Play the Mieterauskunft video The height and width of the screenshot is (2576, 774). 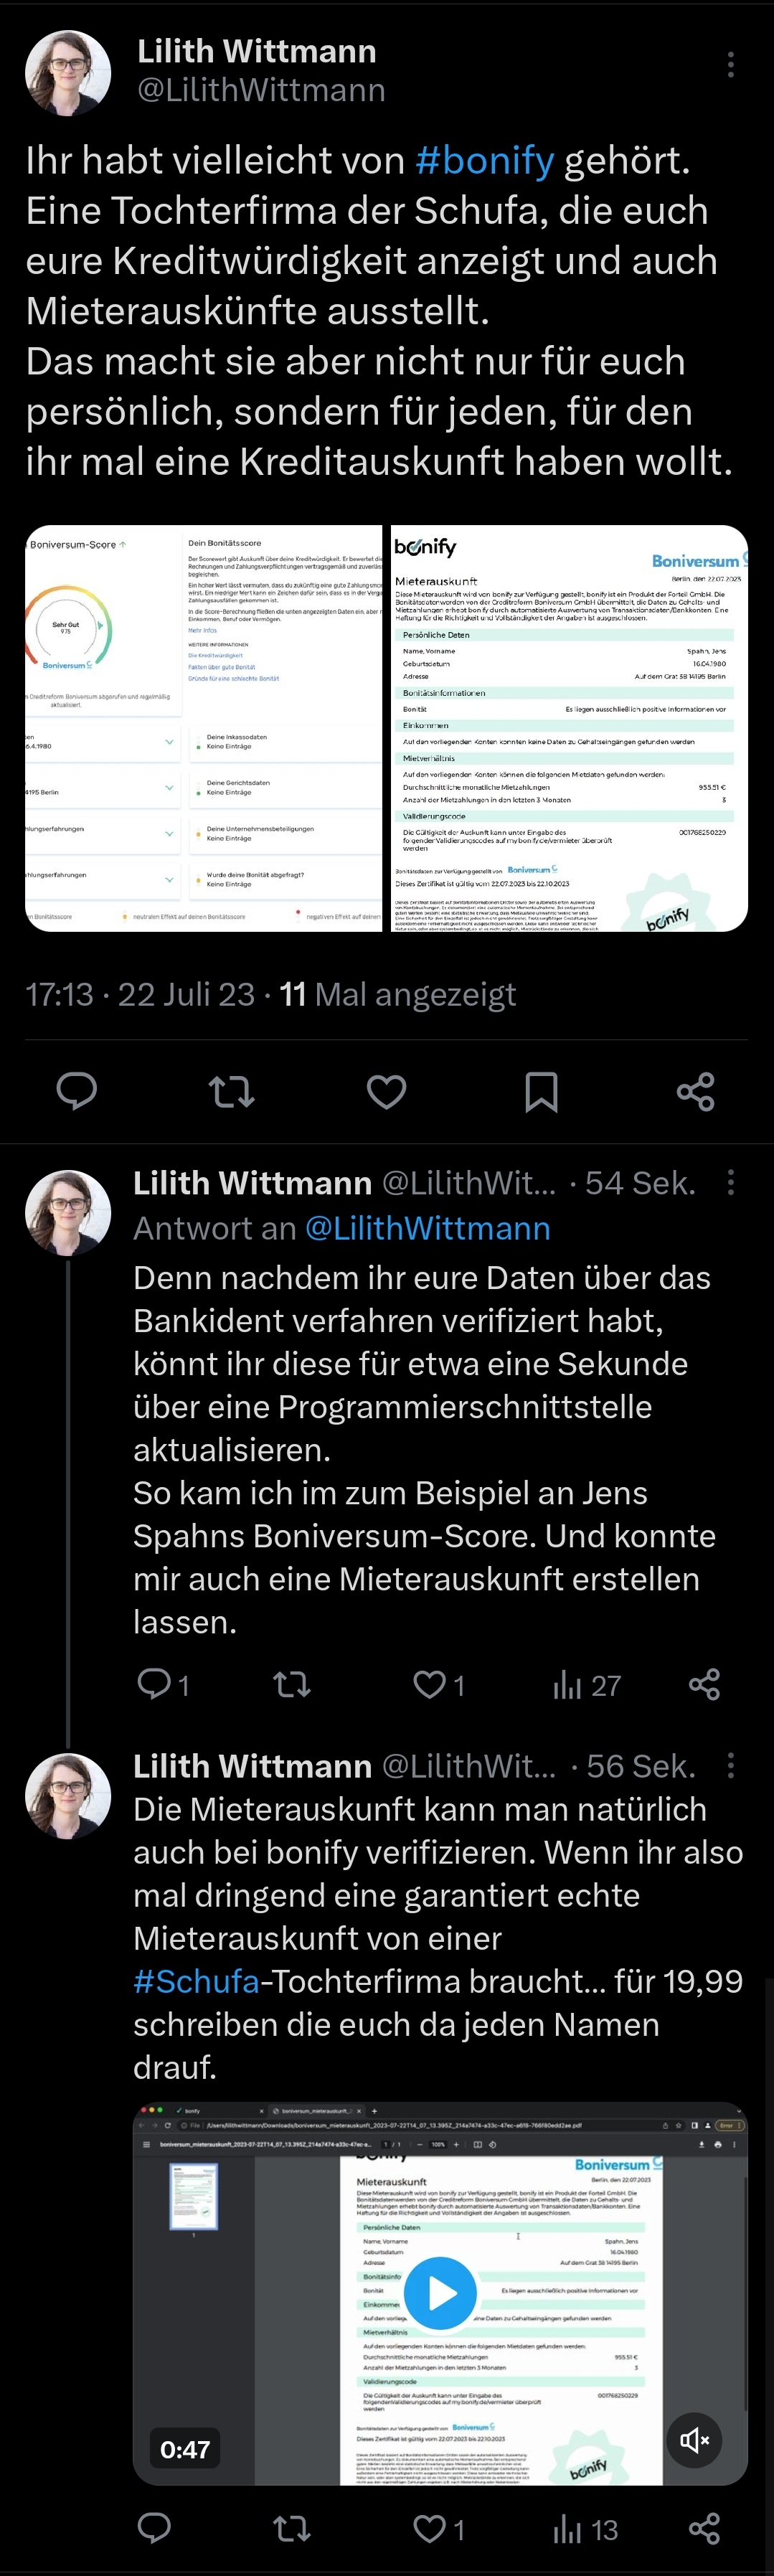pos(441,2292)
